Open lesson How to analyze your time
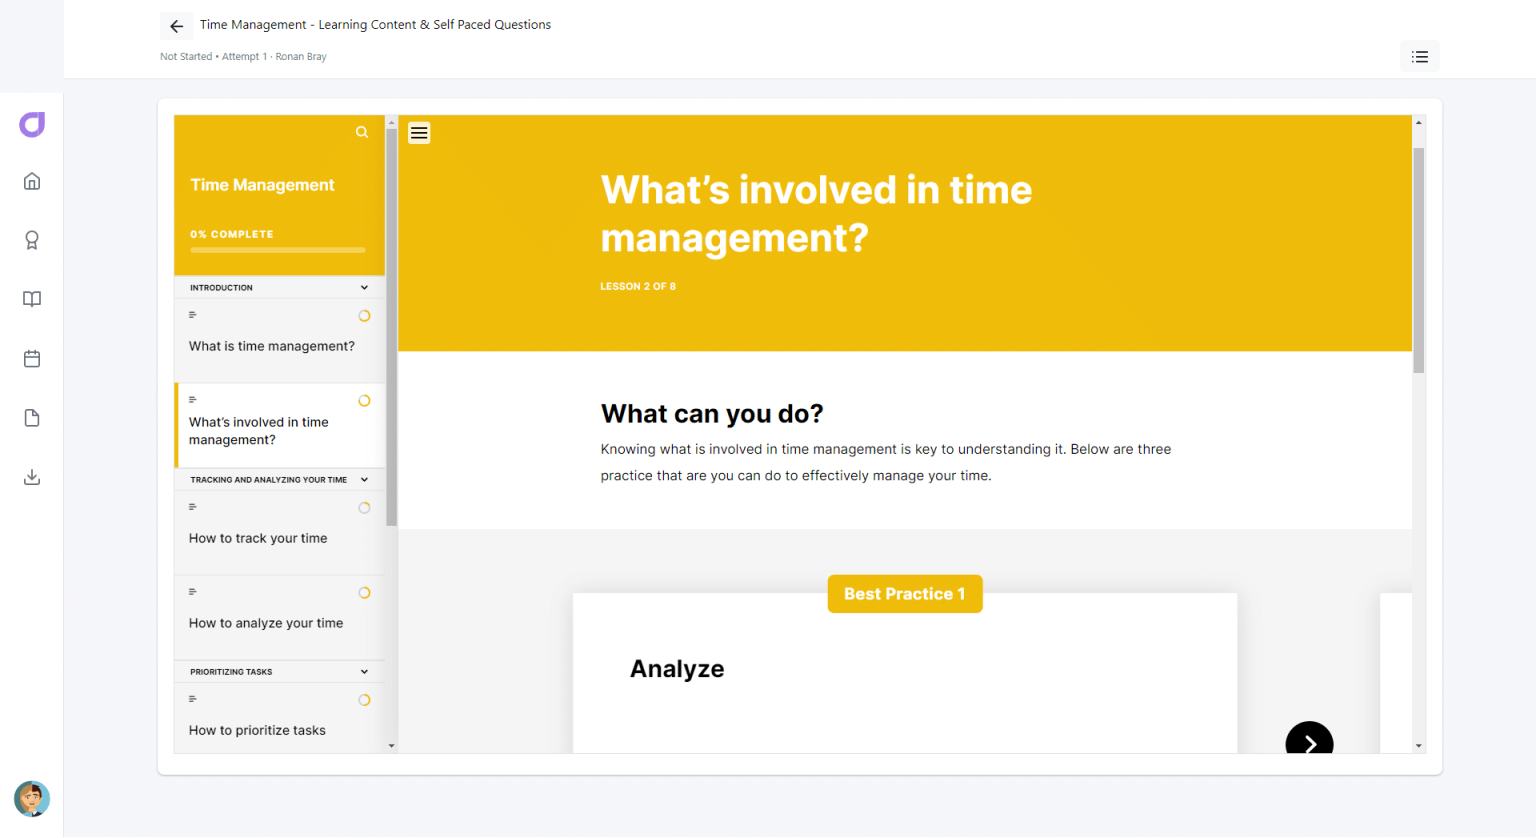Screen dimensions: 1536x838 coord(280,618)
